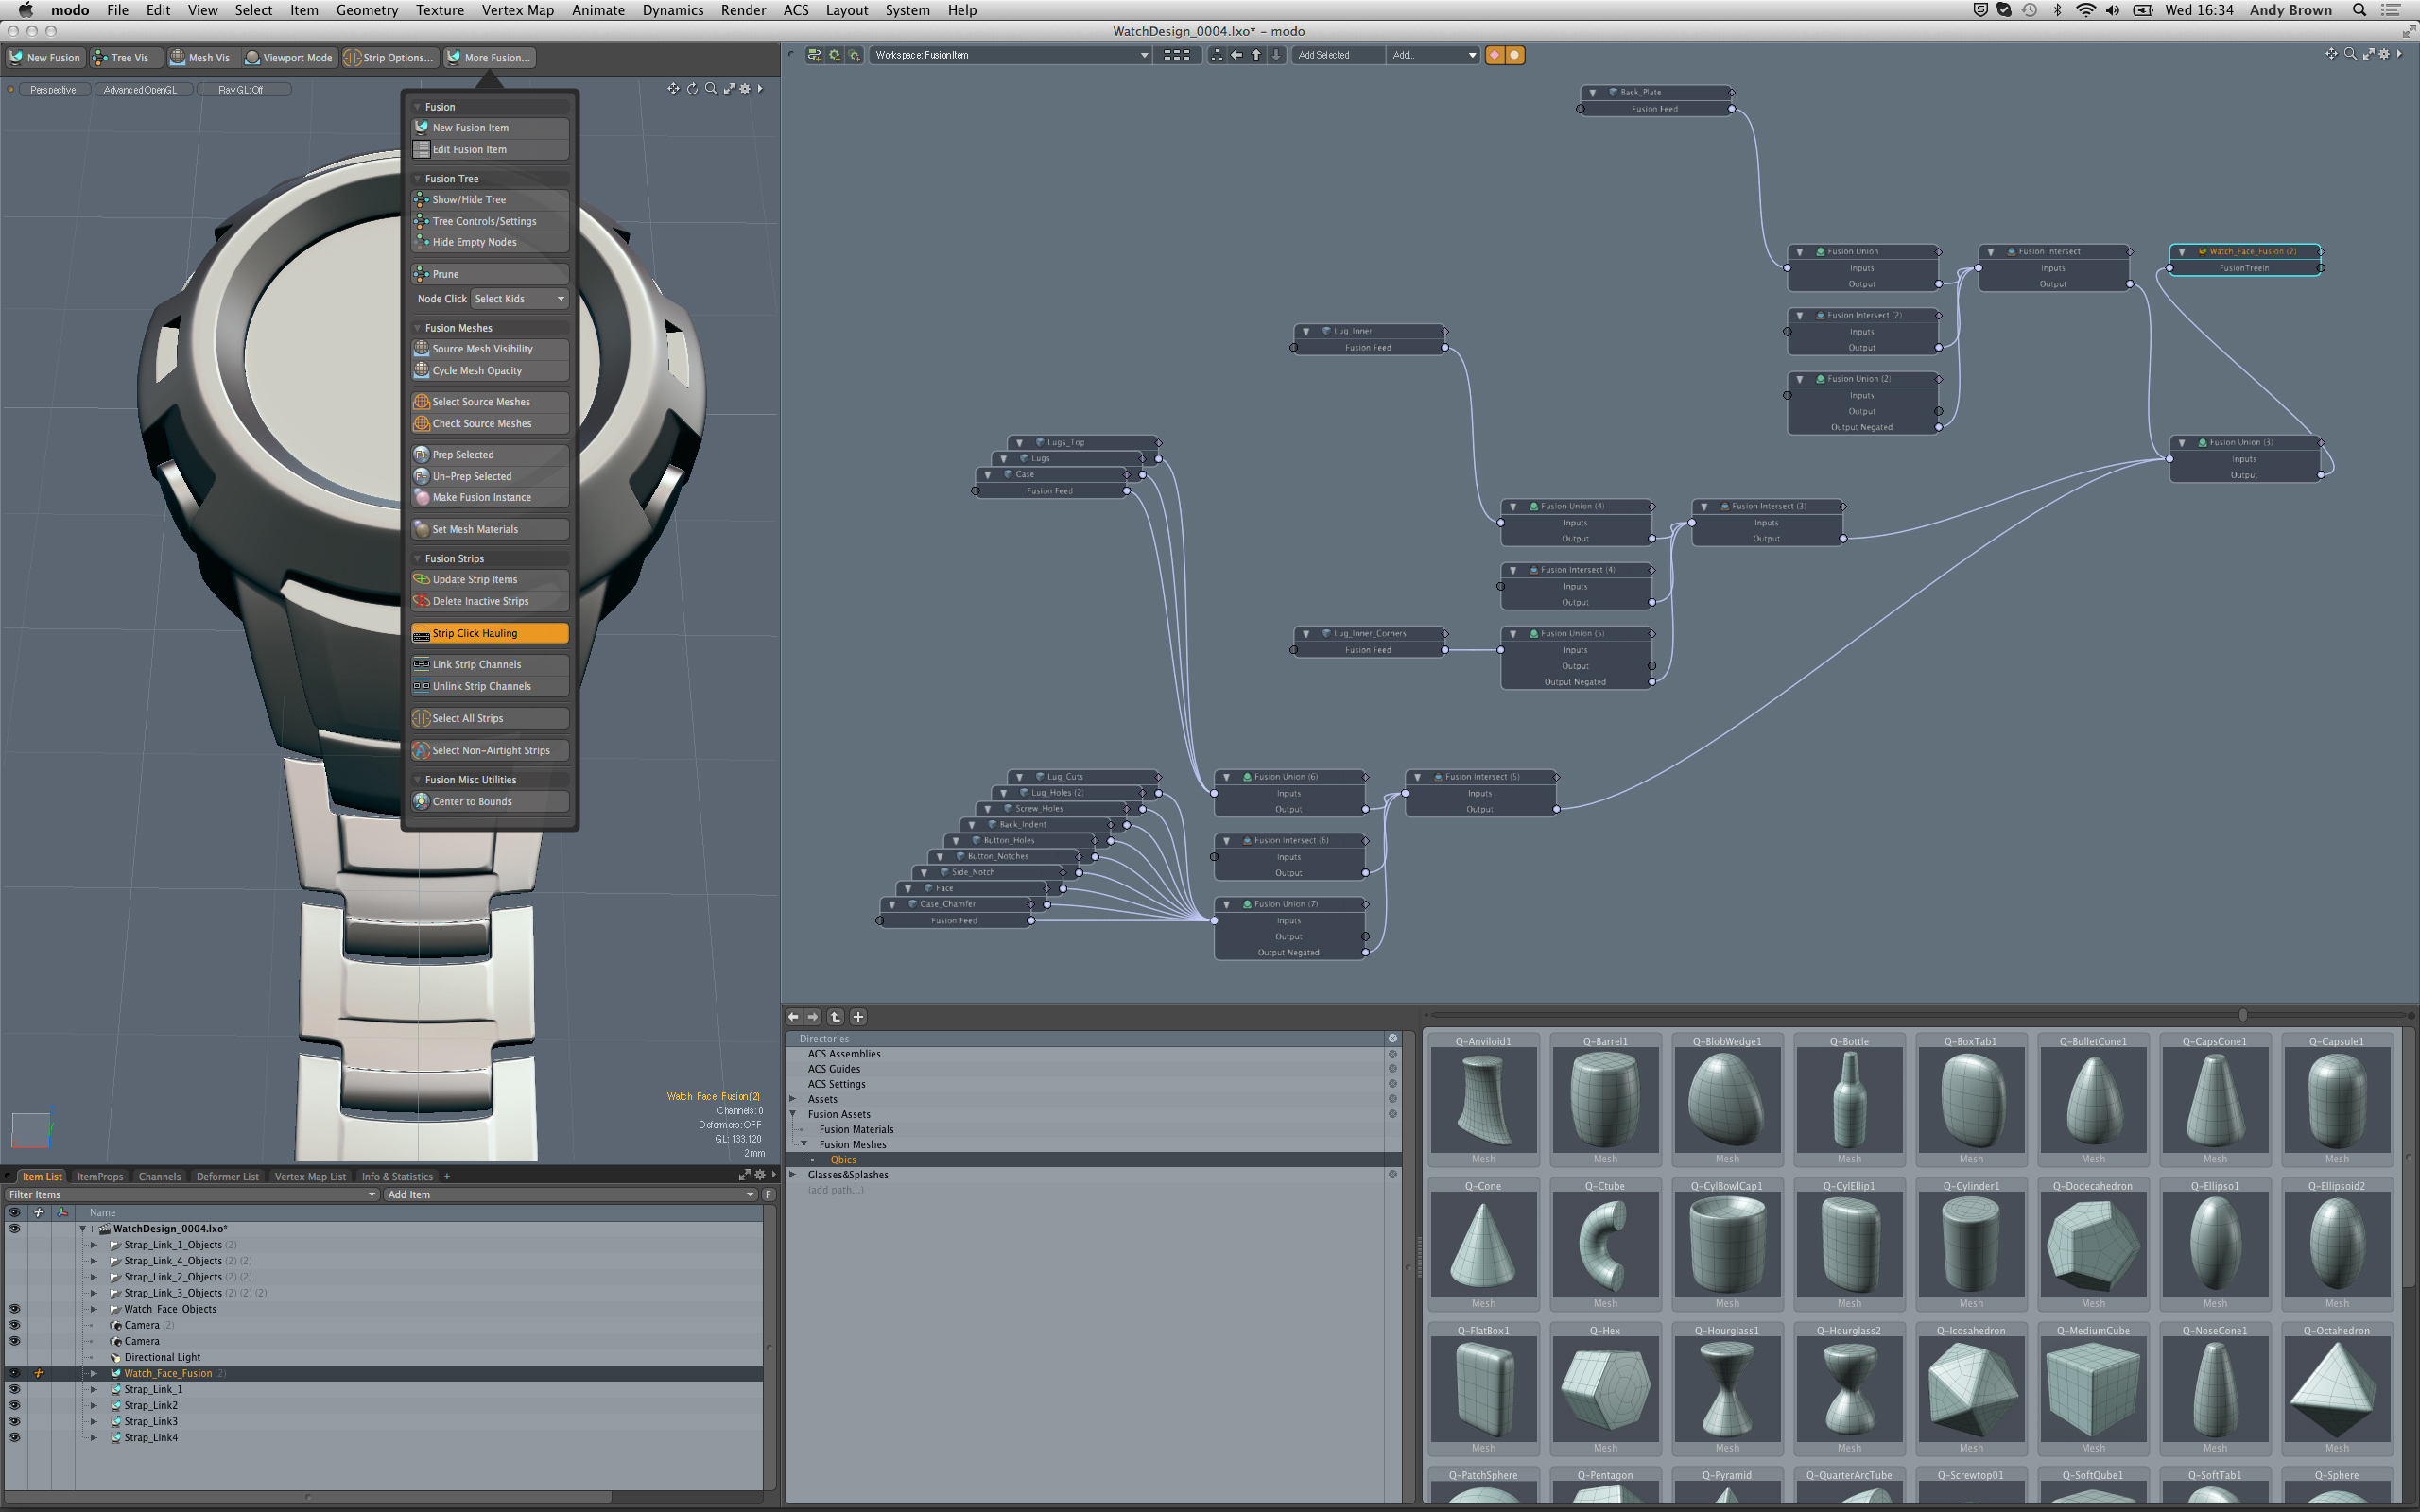This screenshot has width=2420, height=1512.
Task: Select the Q-Bottle mesh preset thumbnail
Action: [1849, 1099]
